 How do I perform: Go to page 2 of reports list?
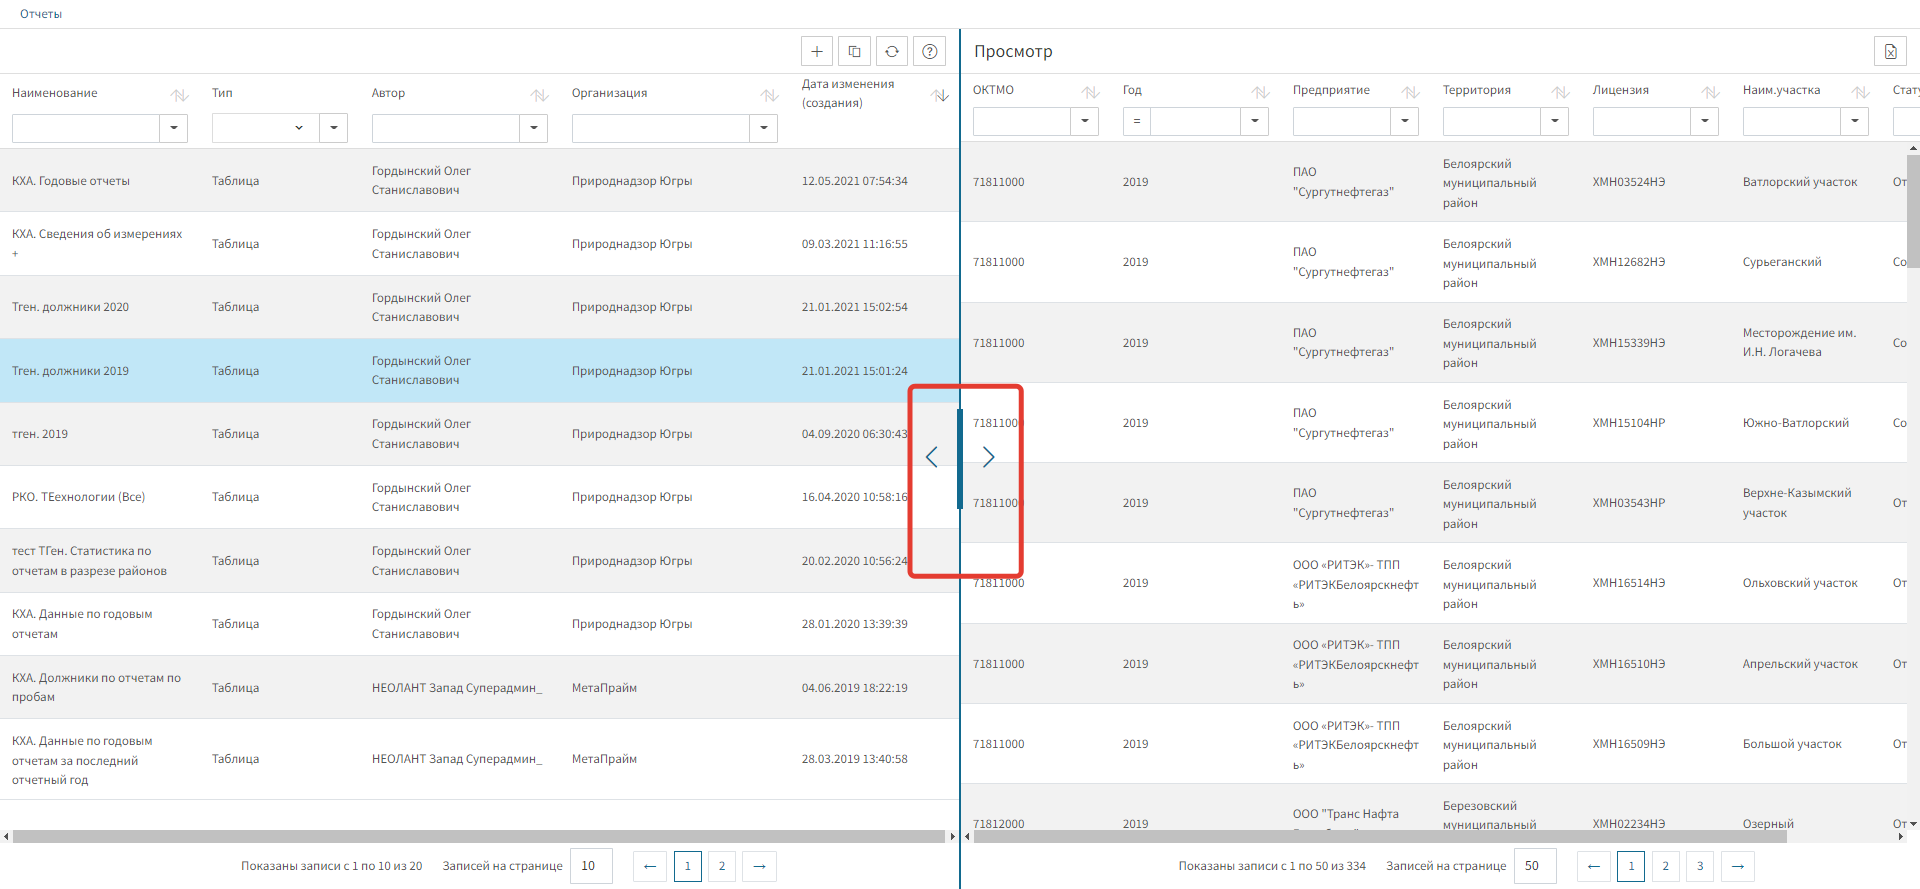(x=722, y=866)
